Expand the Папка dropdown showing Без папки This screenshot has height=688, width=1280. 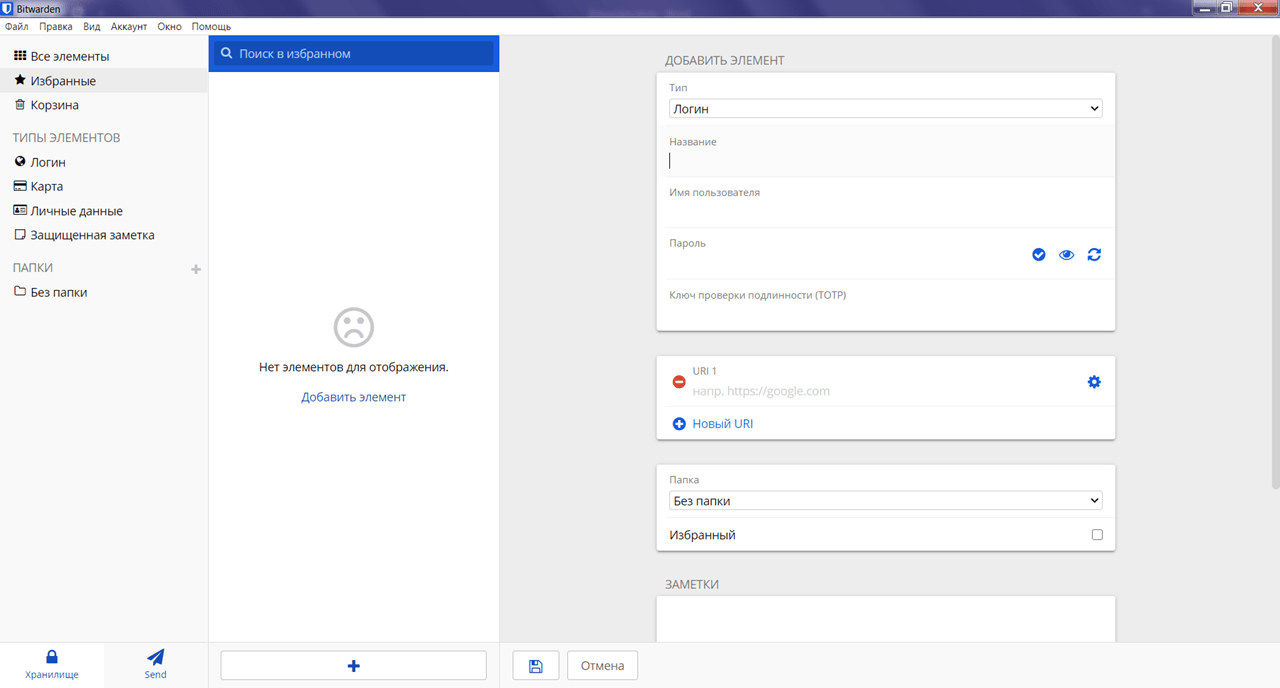tap(886, 501)
